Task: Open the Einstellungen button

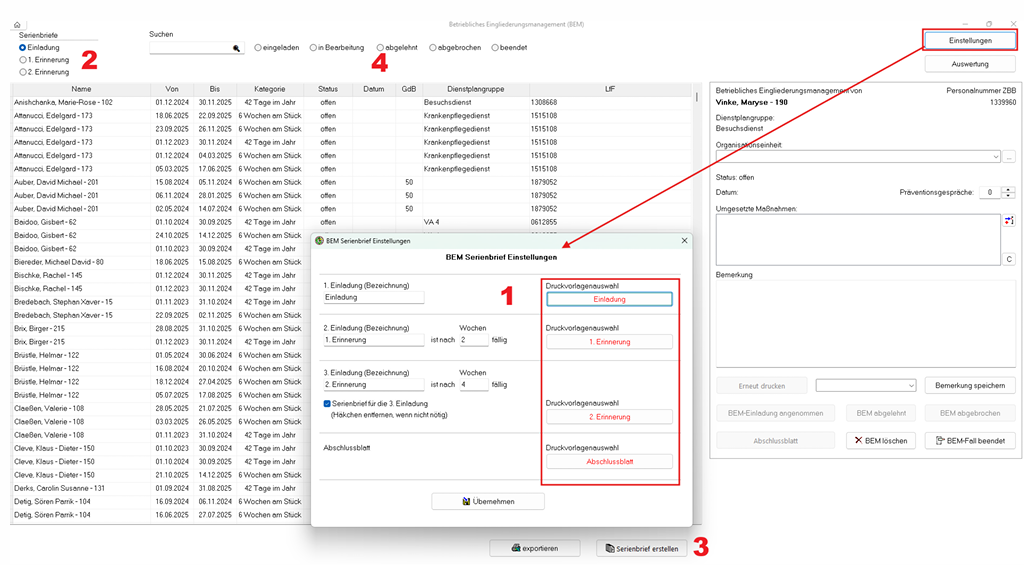Action: pos(970,40)
